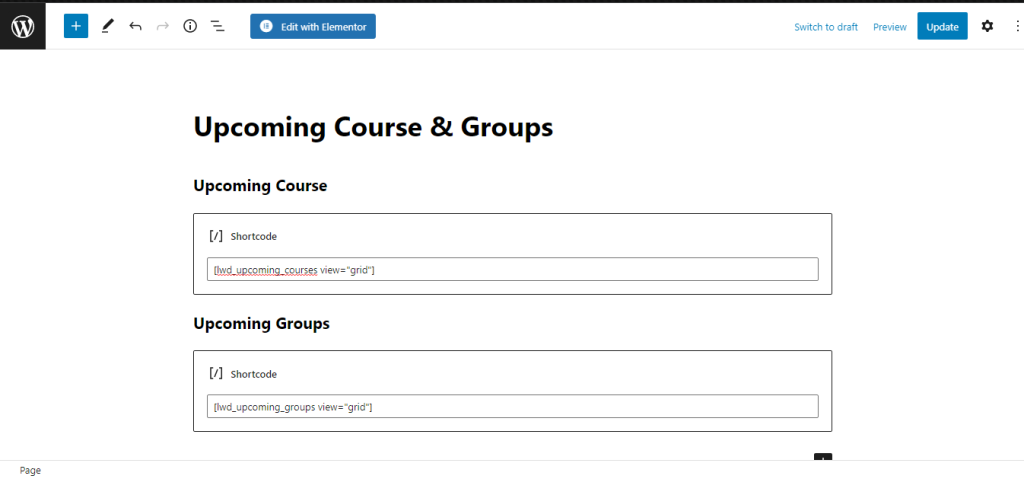Open the WordPress logo menu
Viewport: 1024px width, 479px height.
tap(23, 26)
